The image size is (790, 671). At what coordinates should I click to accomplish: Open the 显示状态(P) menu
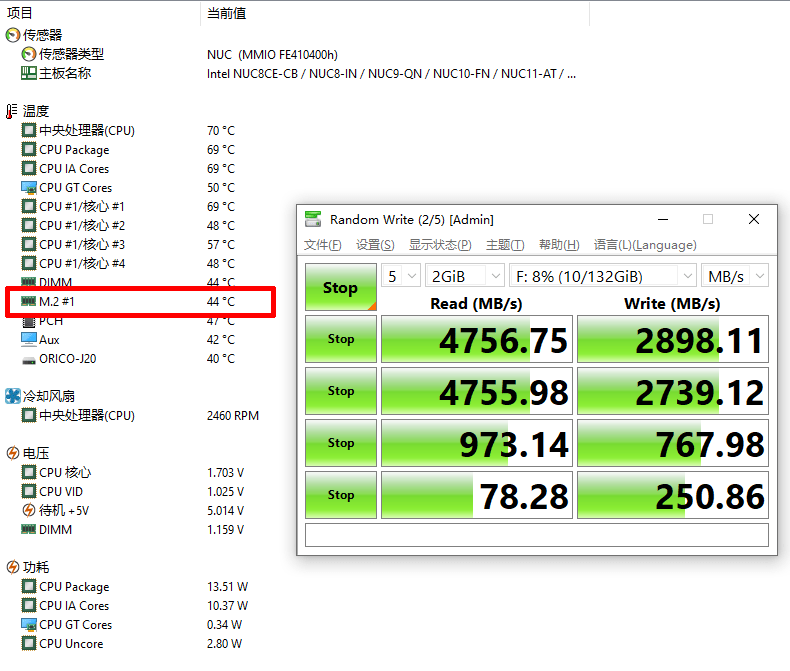coord(440,245)
